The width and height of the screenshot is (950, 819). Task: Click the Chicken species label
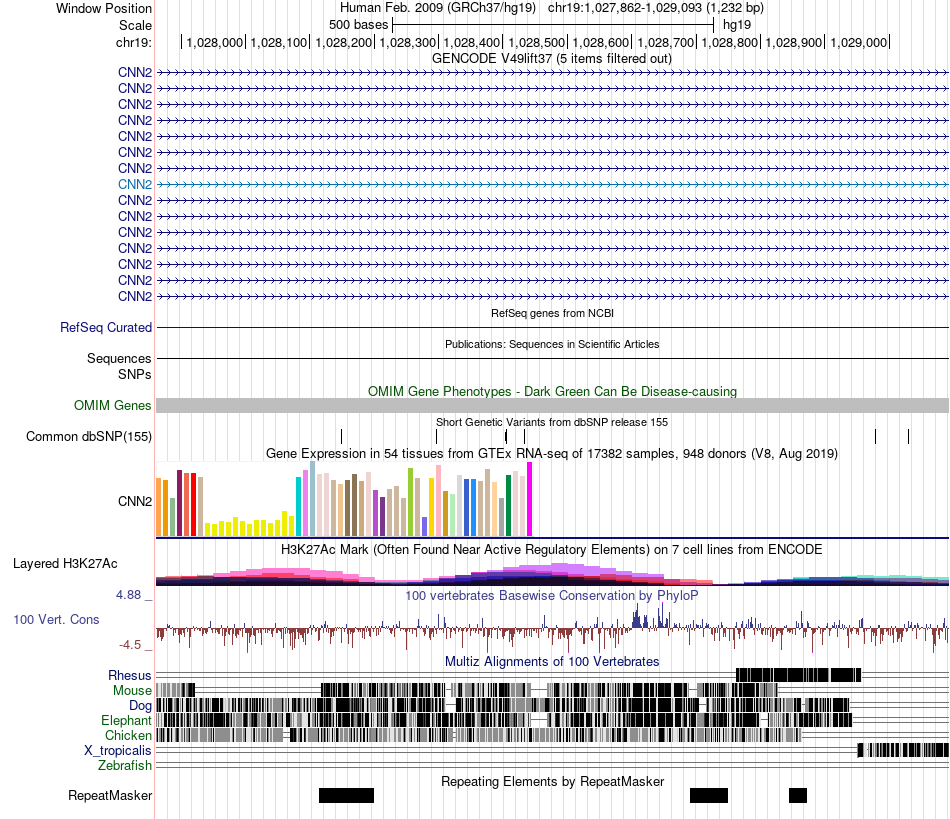(x=128, y=735)
